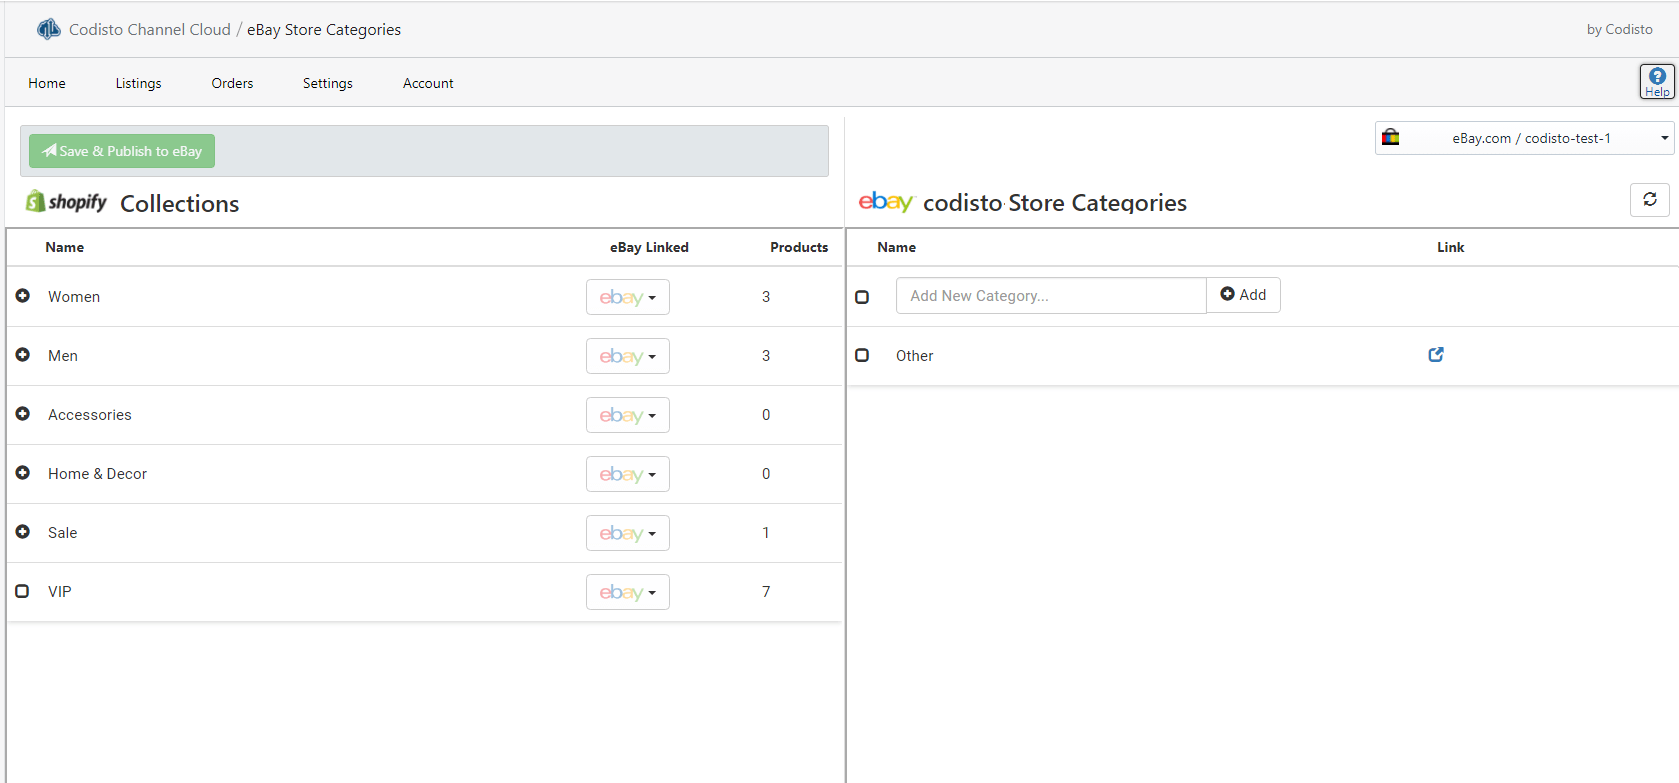Click the eBay Linked column header

click(x=649, y=247)
